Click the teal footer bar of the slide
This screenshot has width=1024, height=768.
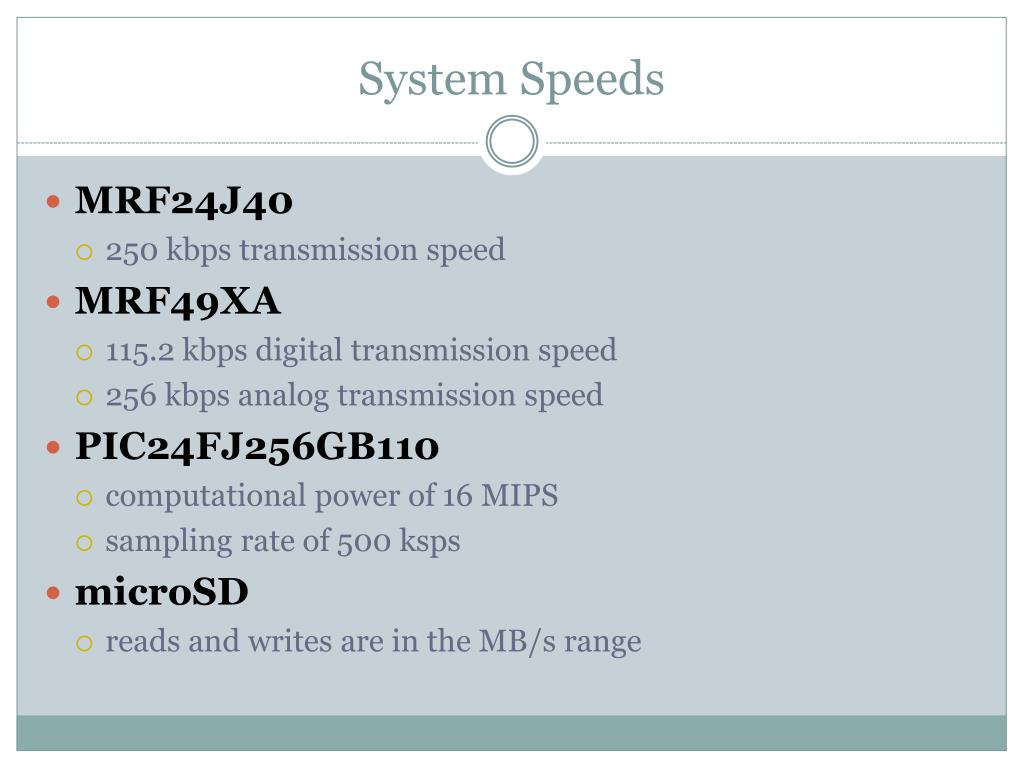511,733
